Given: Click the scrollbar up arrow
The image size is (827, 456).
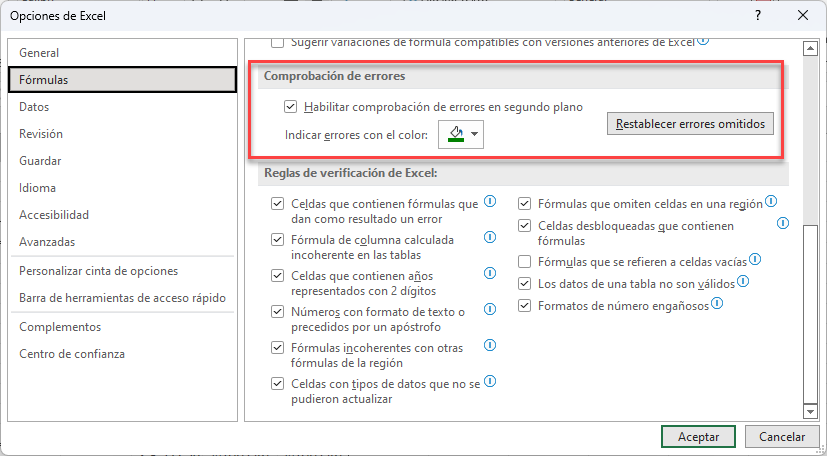Looking at the screenshot, I should click(x=810, y=48).
